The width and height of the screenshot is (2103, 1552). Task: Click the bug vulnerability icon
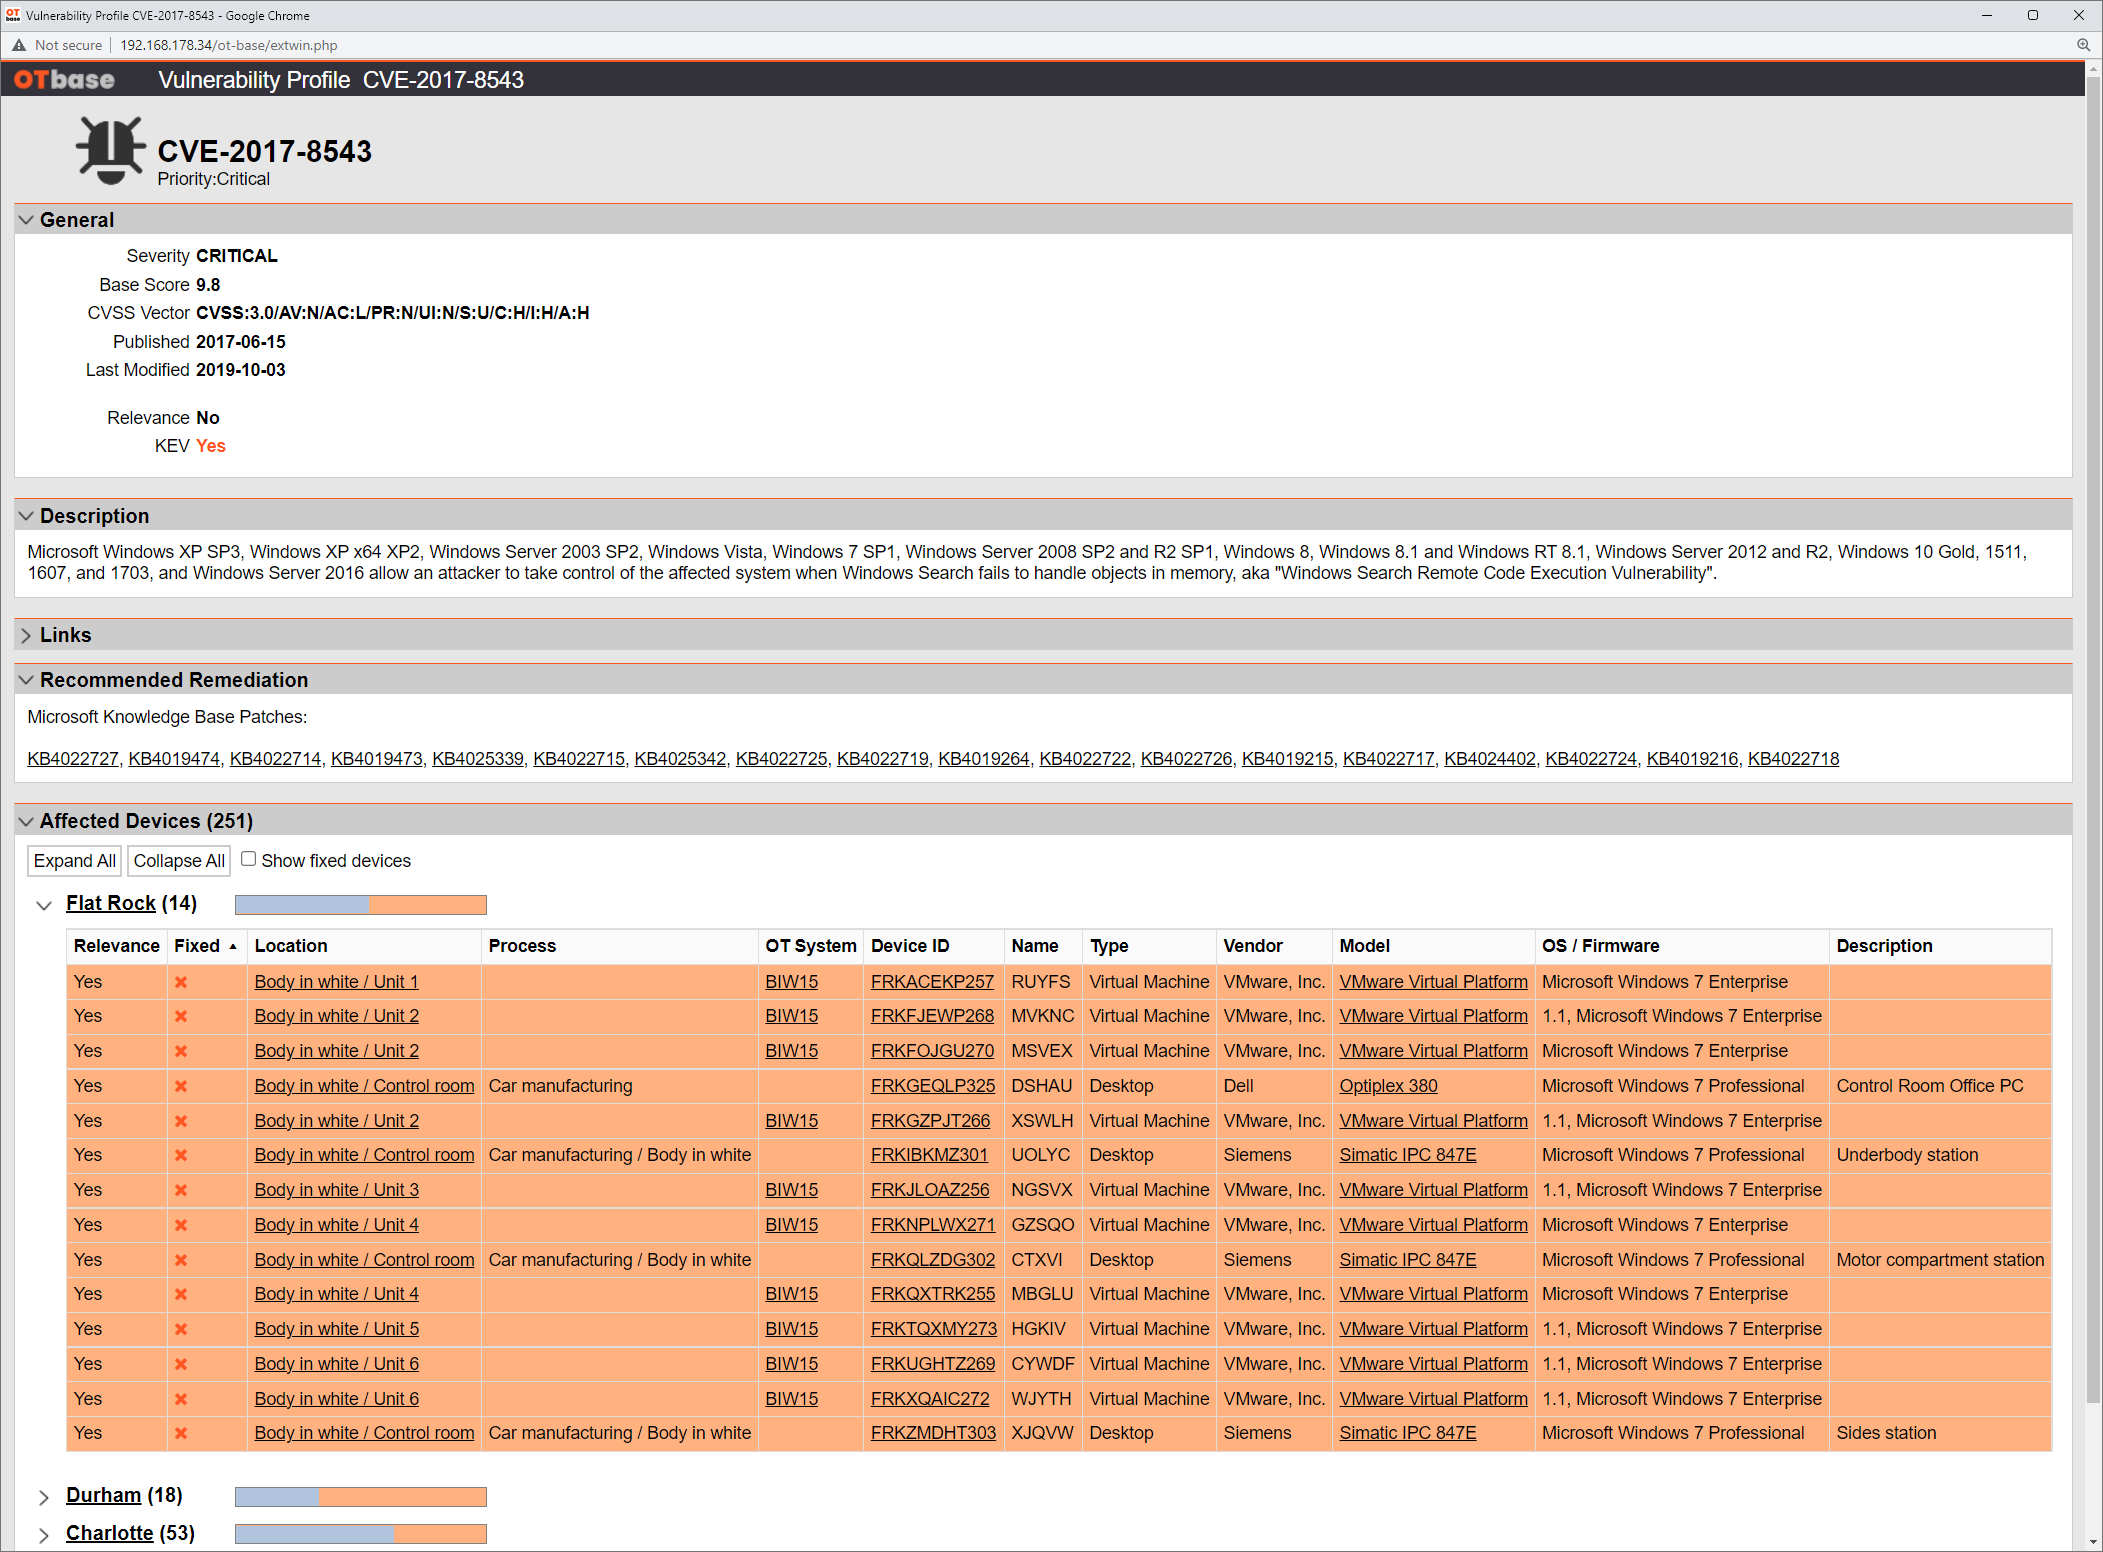[110, 150]
